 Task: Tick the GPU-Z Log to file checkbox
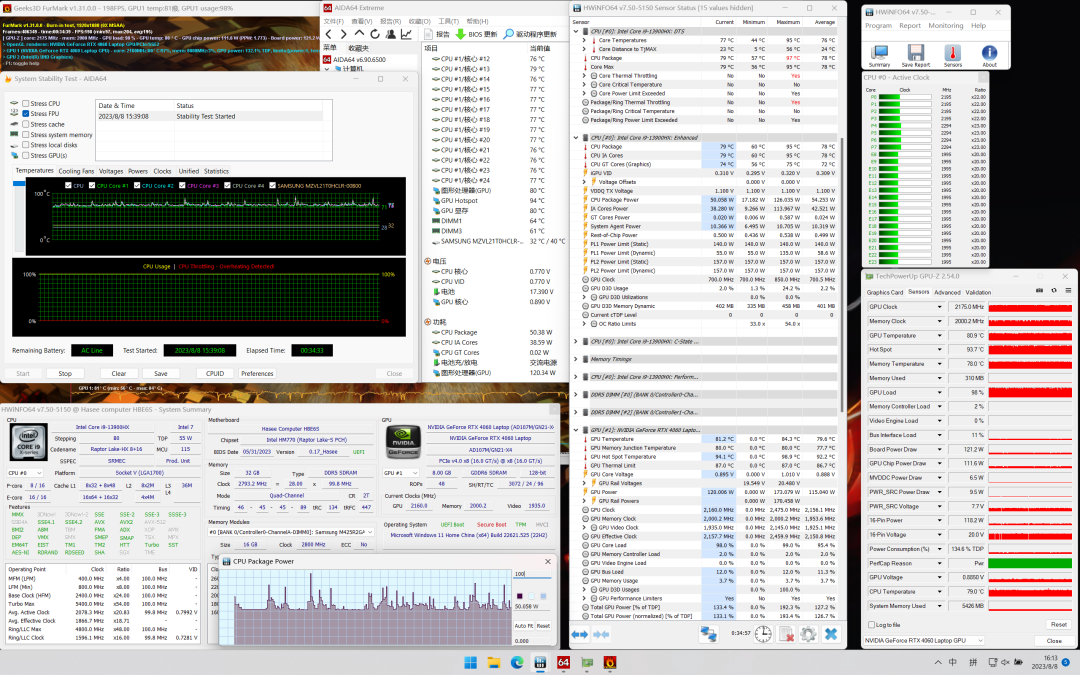[x=869, y=624]
